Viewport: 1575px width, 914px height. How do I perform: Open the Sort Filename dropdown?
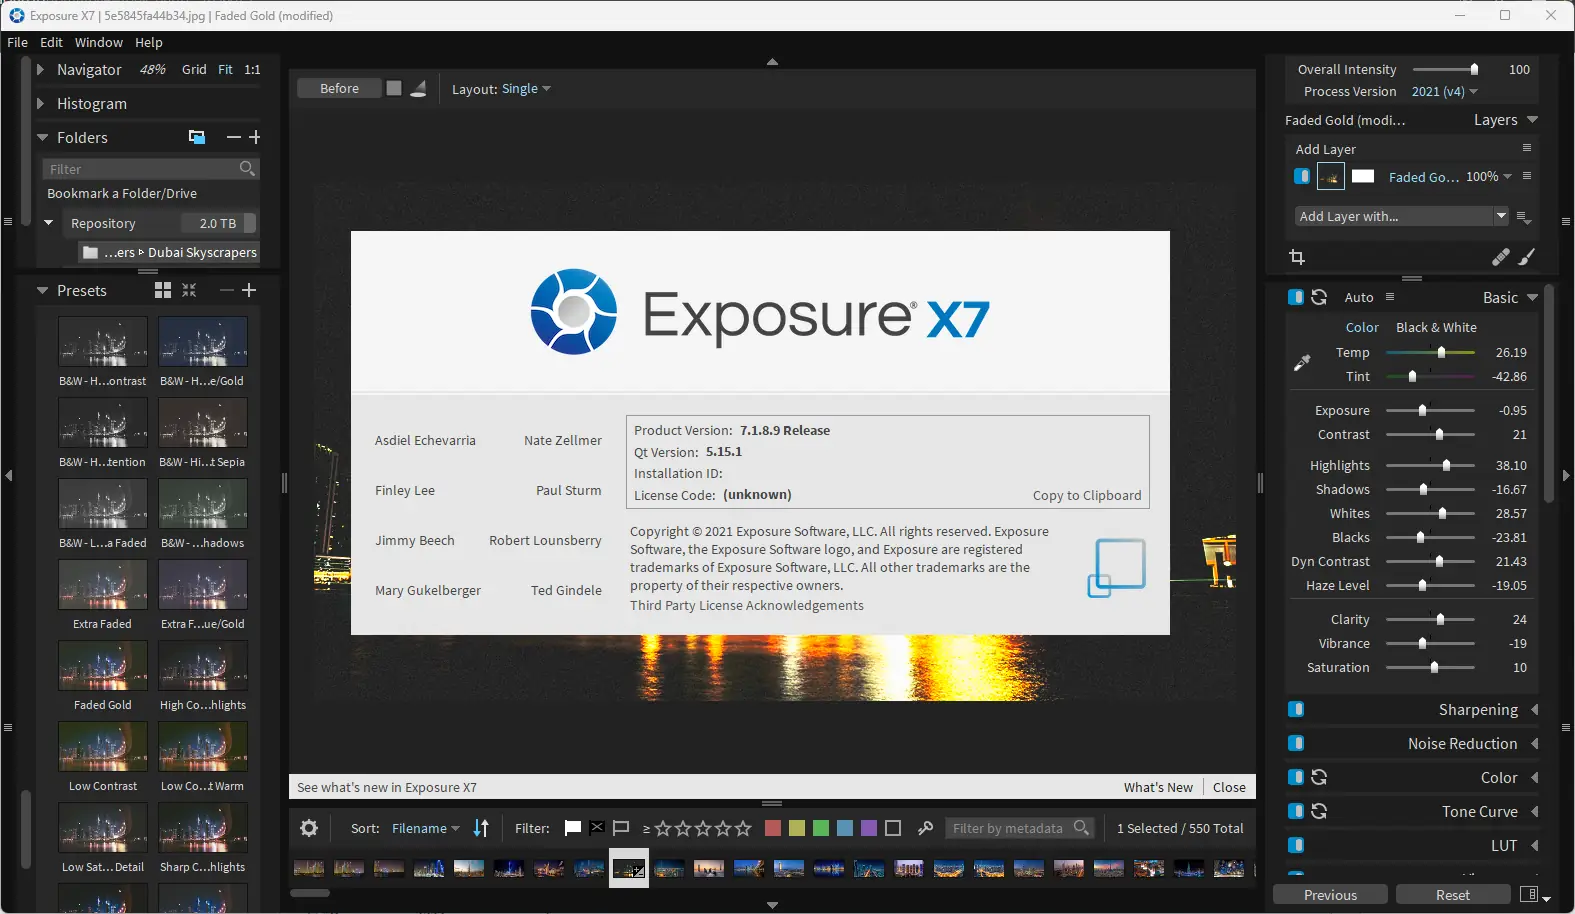426,828
